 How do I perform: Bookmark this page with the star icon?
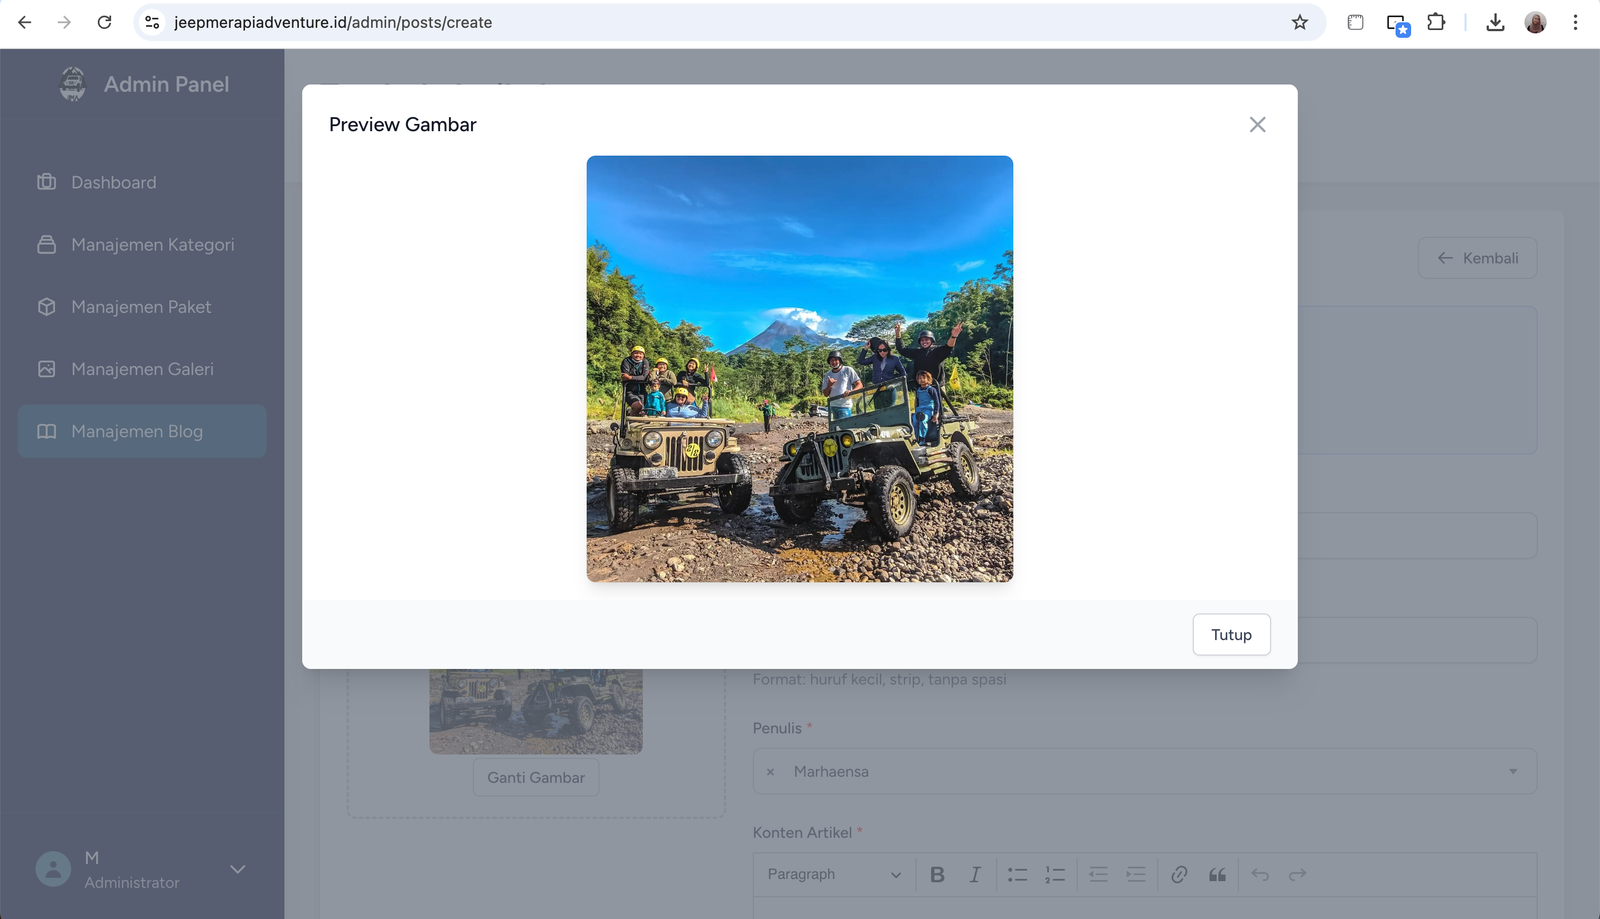[1299, 22]
